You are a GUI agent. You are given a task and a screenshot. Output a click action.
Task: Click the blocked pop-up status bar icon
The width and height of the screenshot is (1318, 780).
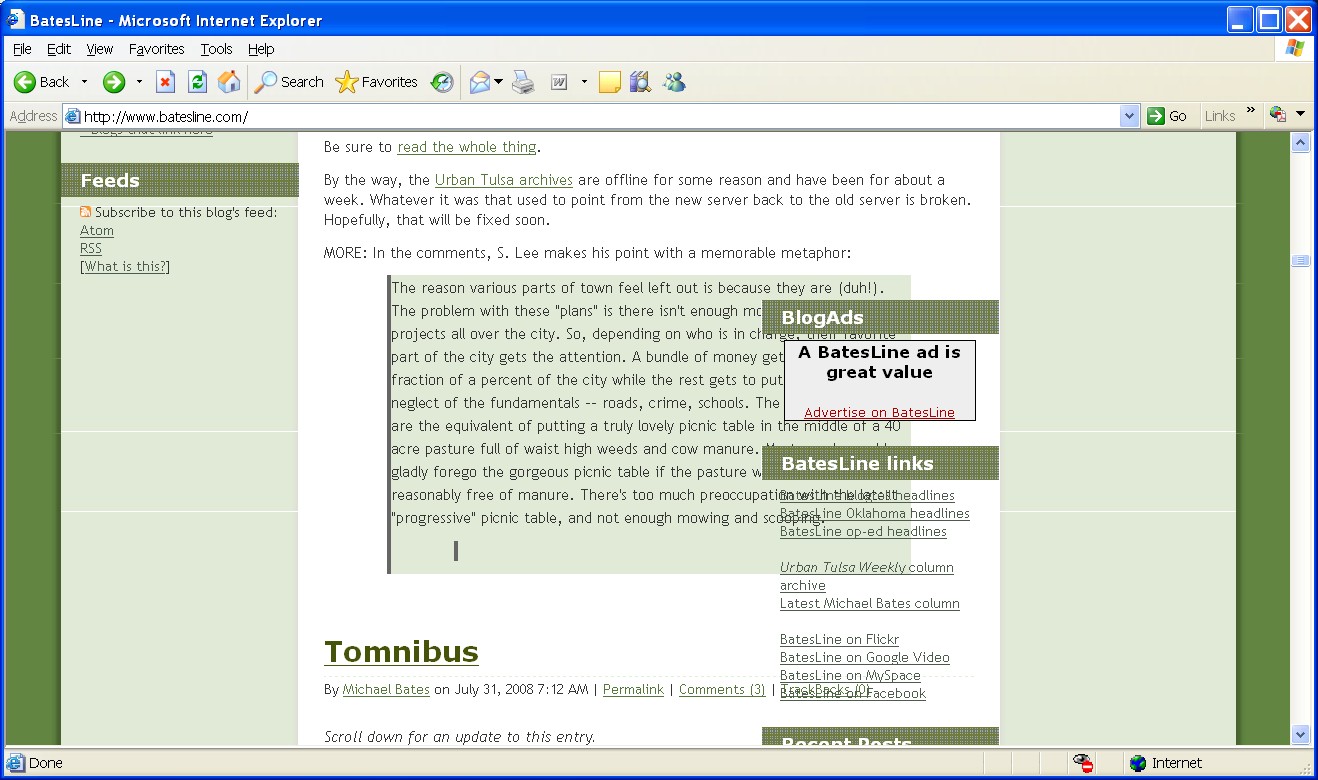pyautogui.click(x=1083, y=763)
